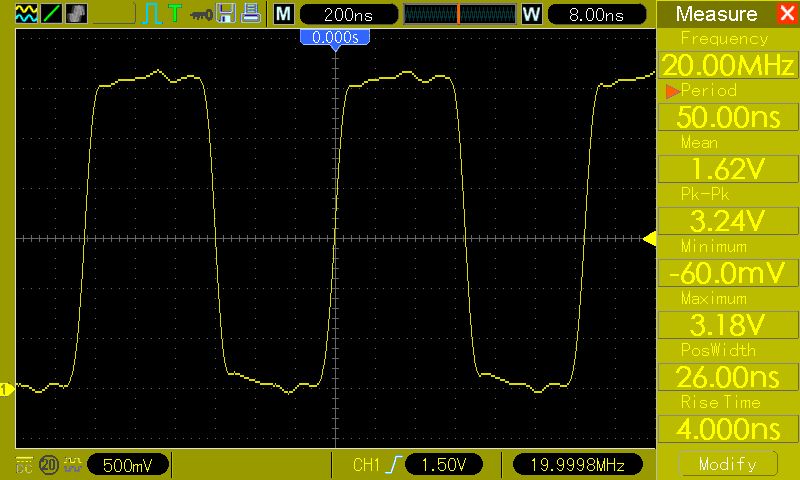
Task: Click the M main timebase box
Action: [x=284, y=14]
